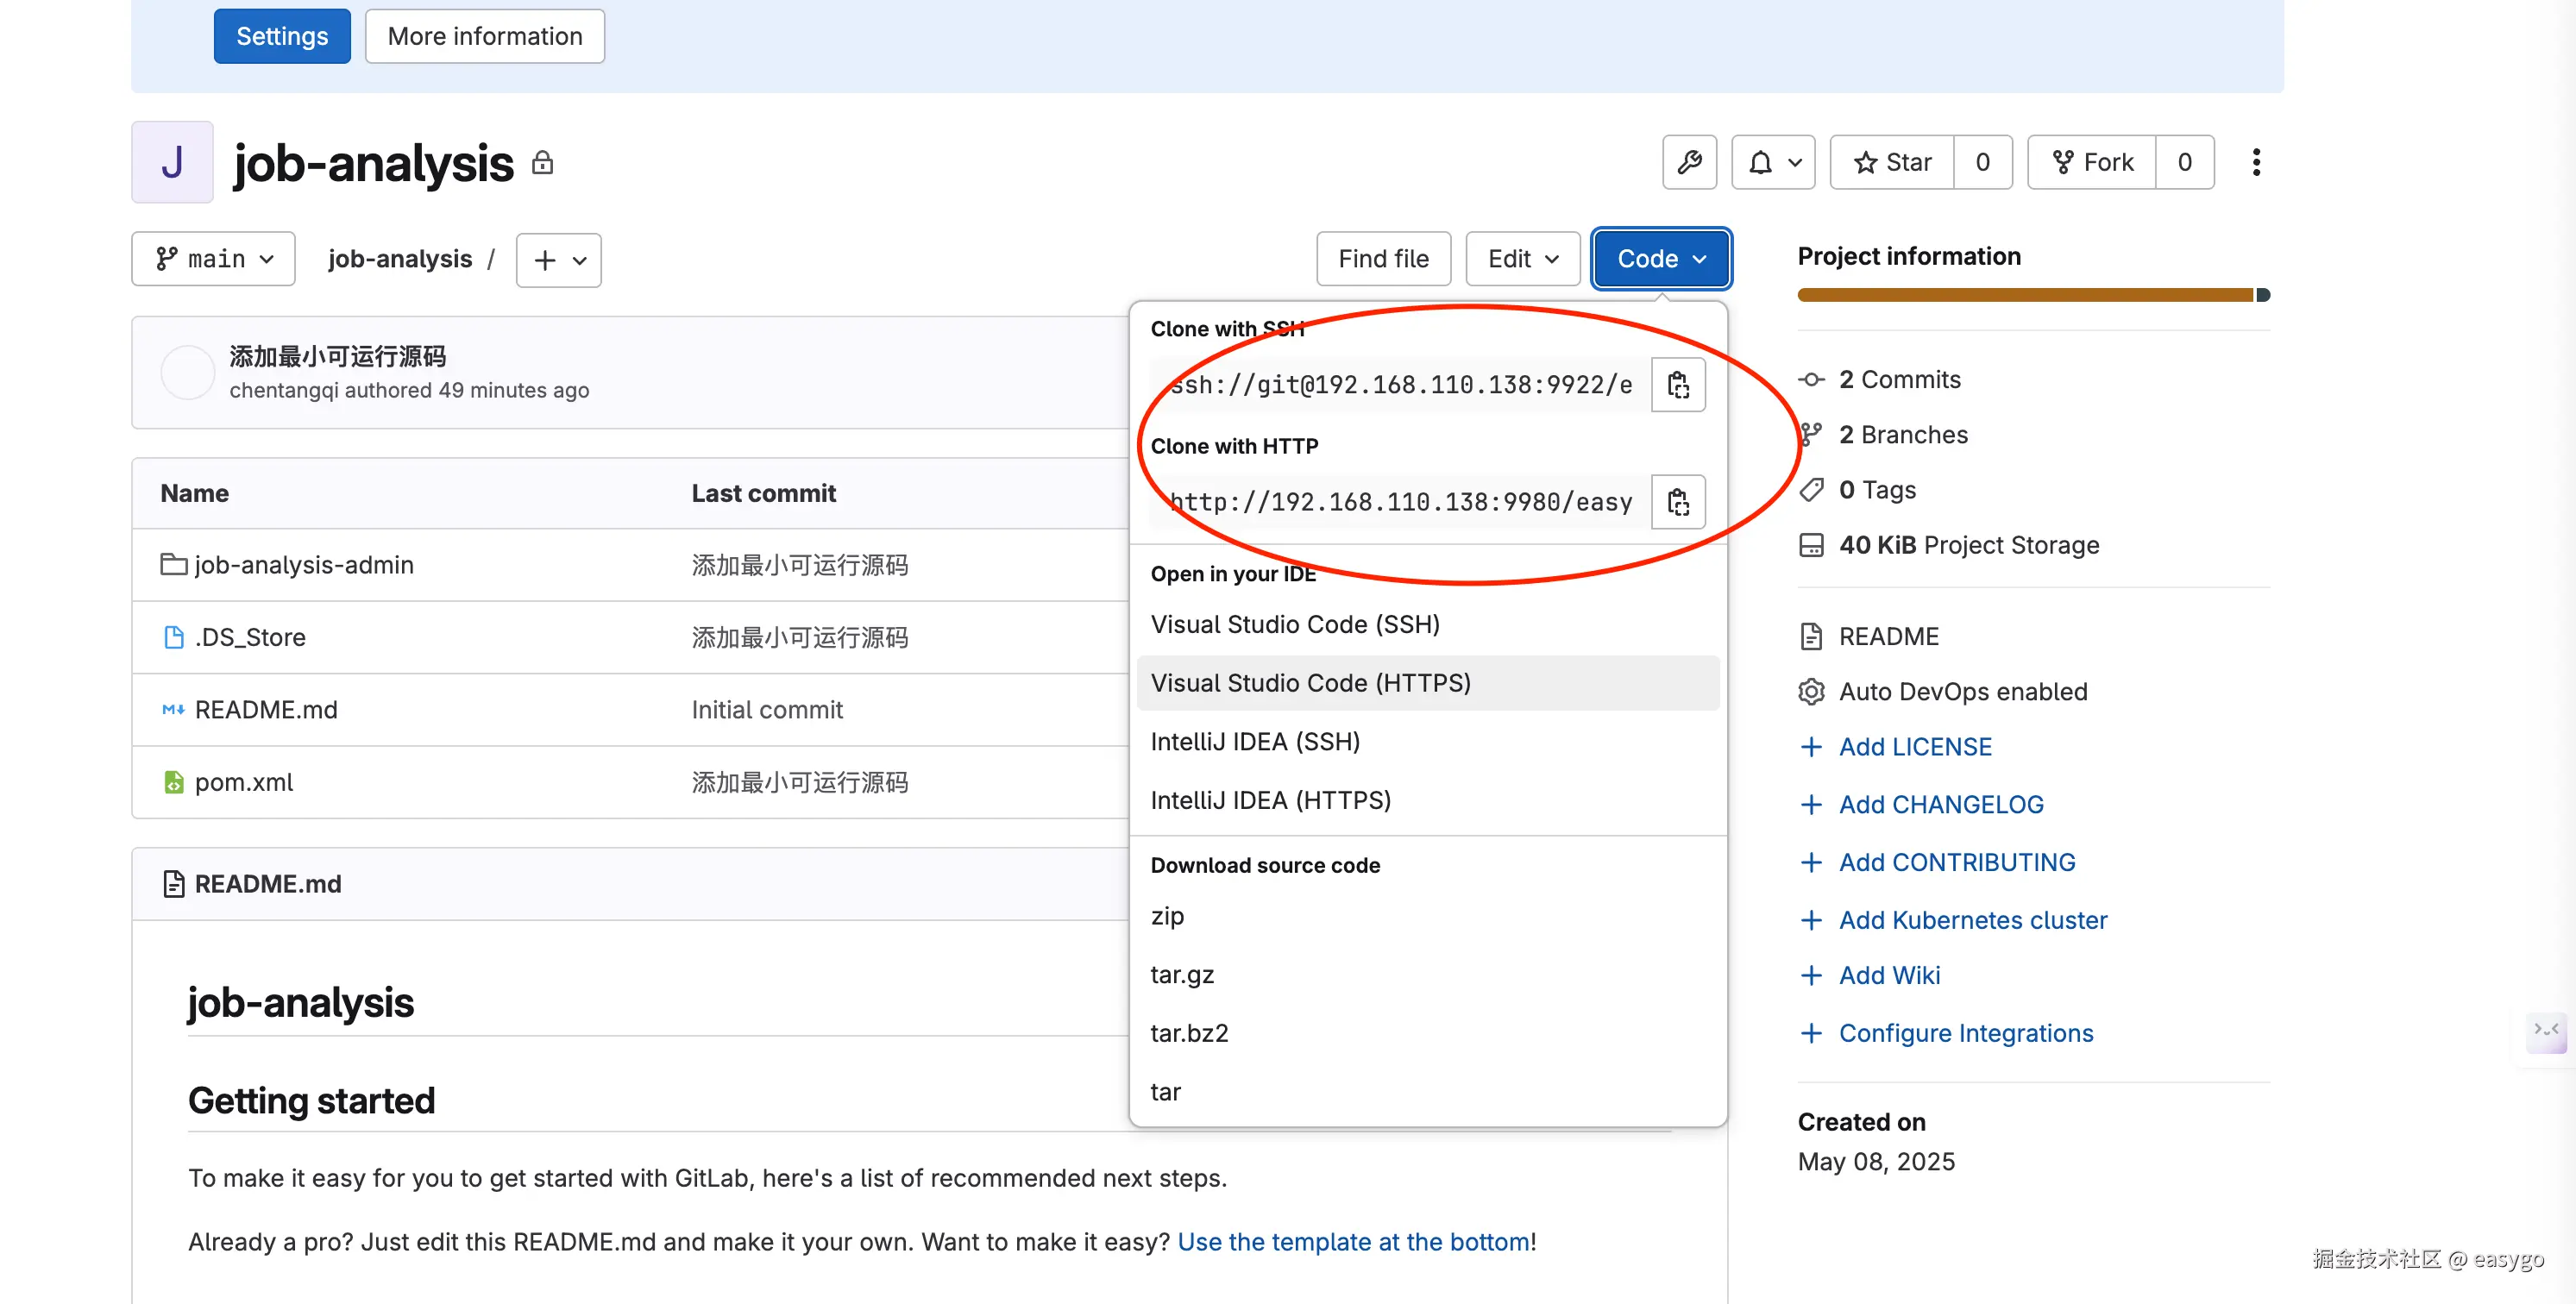Select Visual Studio Code (HTTPS) option
Viewport: 2576px width, 1304px height.
point(1310,683)
